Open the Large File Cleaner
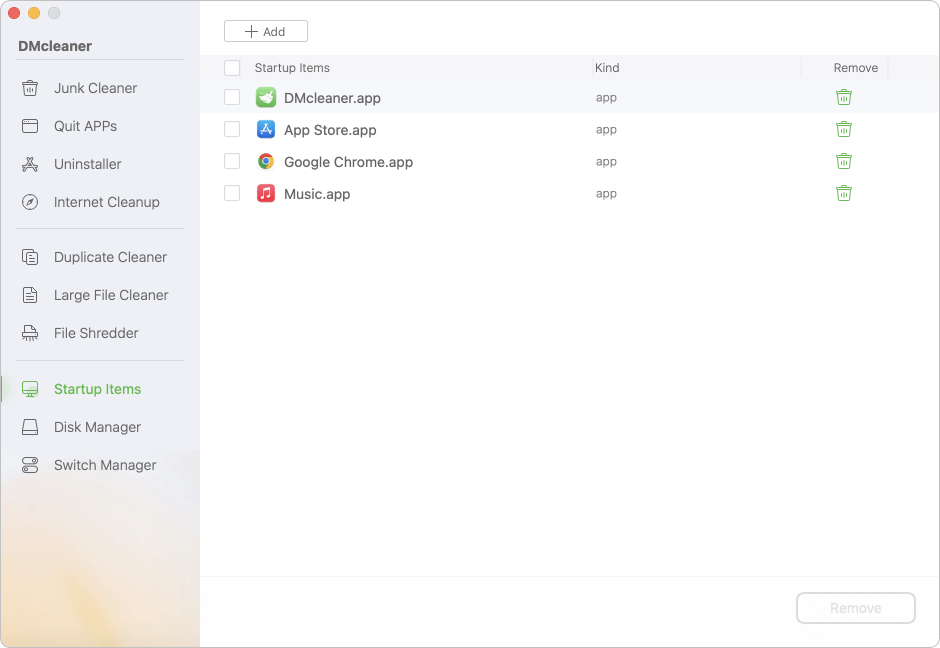The width and height of the screenshot is (940, 648). click(x=110, y=295)
